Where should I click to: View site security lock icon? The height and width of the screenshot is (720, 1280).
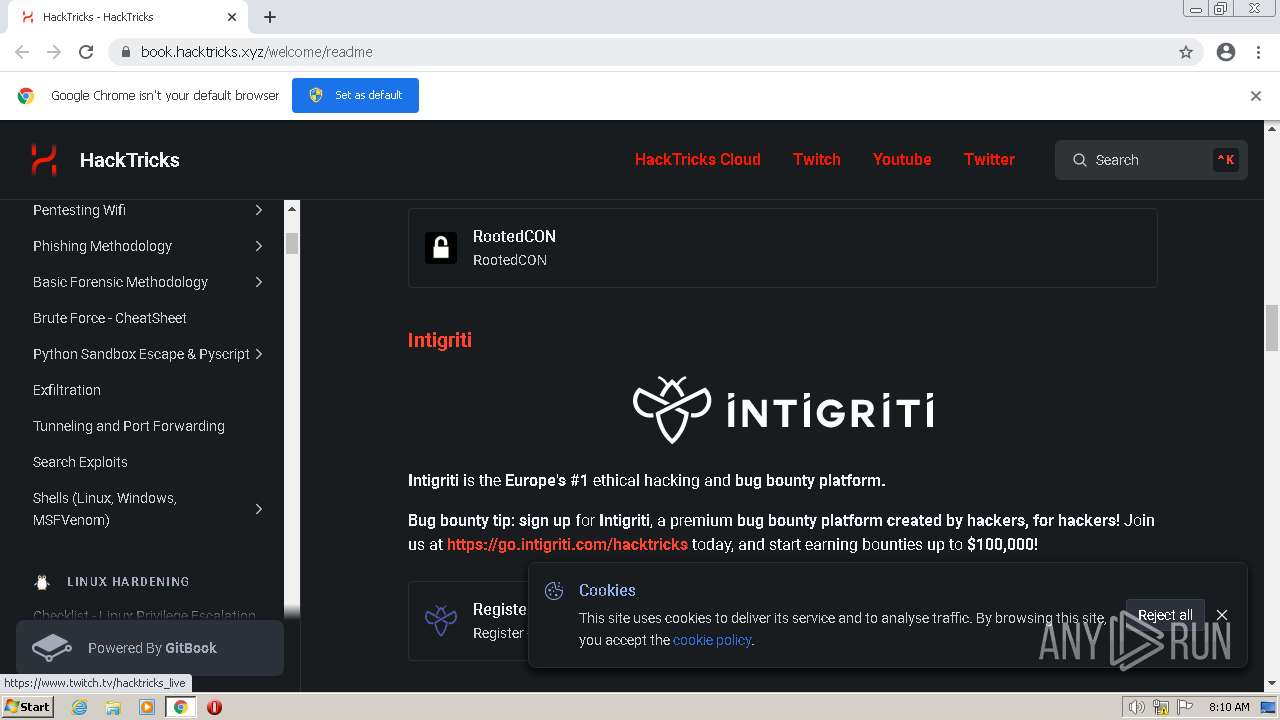126,52
